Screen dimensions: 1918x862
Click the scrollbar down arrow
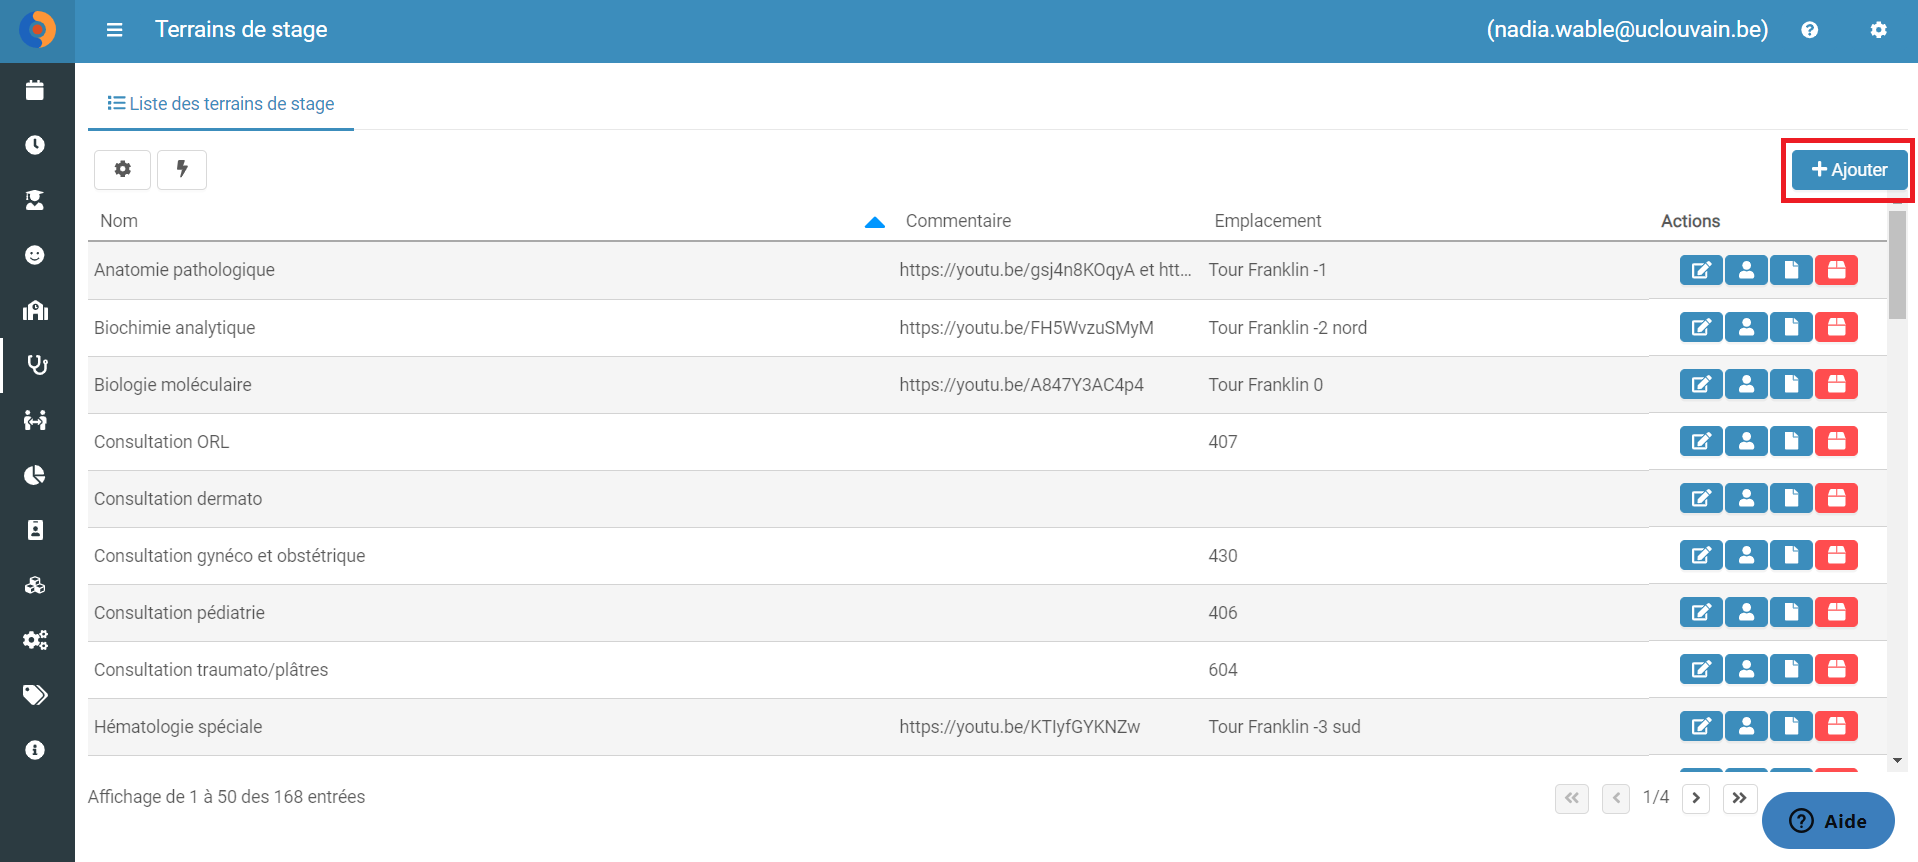pyautogui.click(x=1897, y=761)
